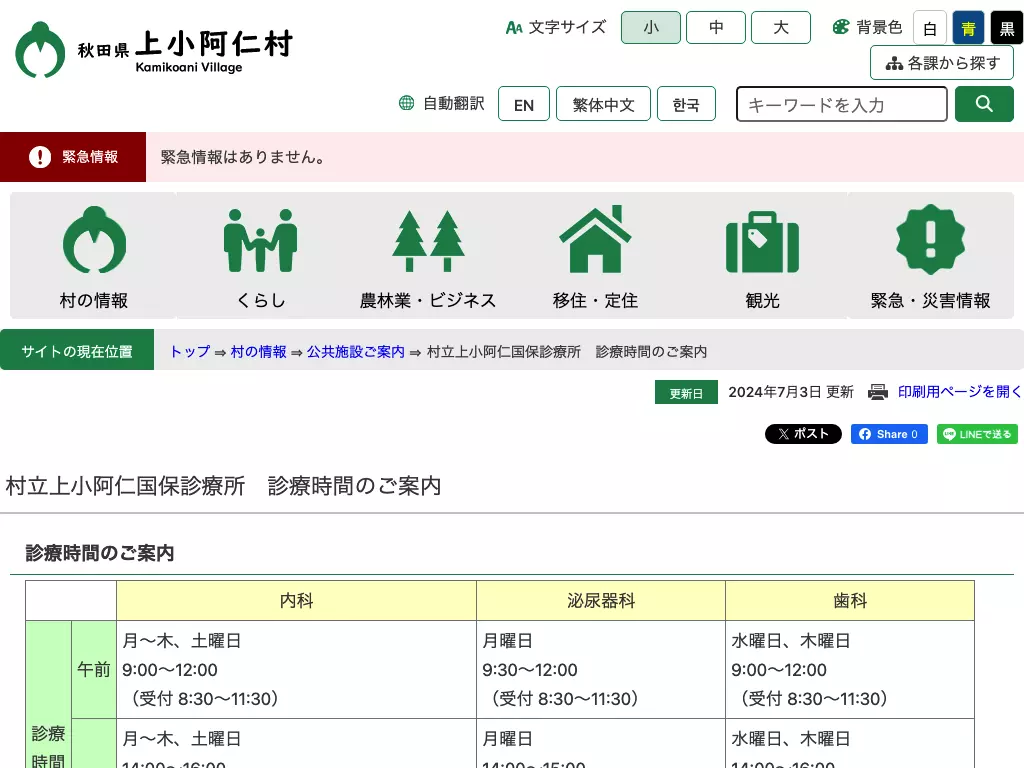Choose blue 青 background color
The image size is (1024, 768).
[x=968, y=27]
